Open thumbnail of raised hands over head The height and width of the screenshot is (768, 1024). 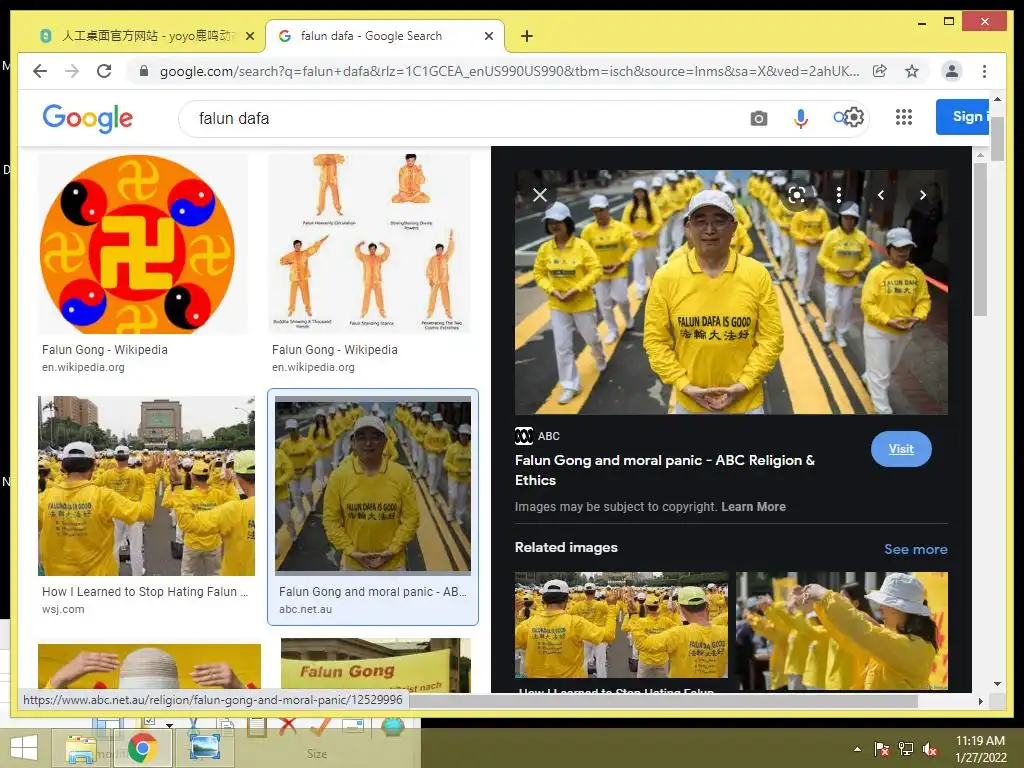click(149, 667)
